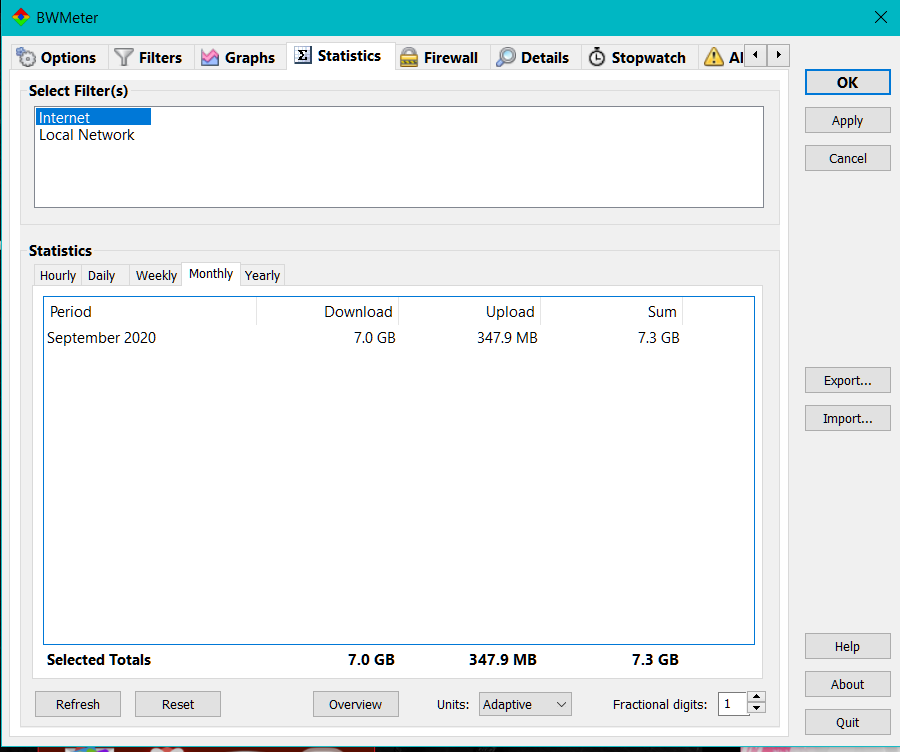Open the Overview window
900x752 pixels.
[x=355, y=704]
